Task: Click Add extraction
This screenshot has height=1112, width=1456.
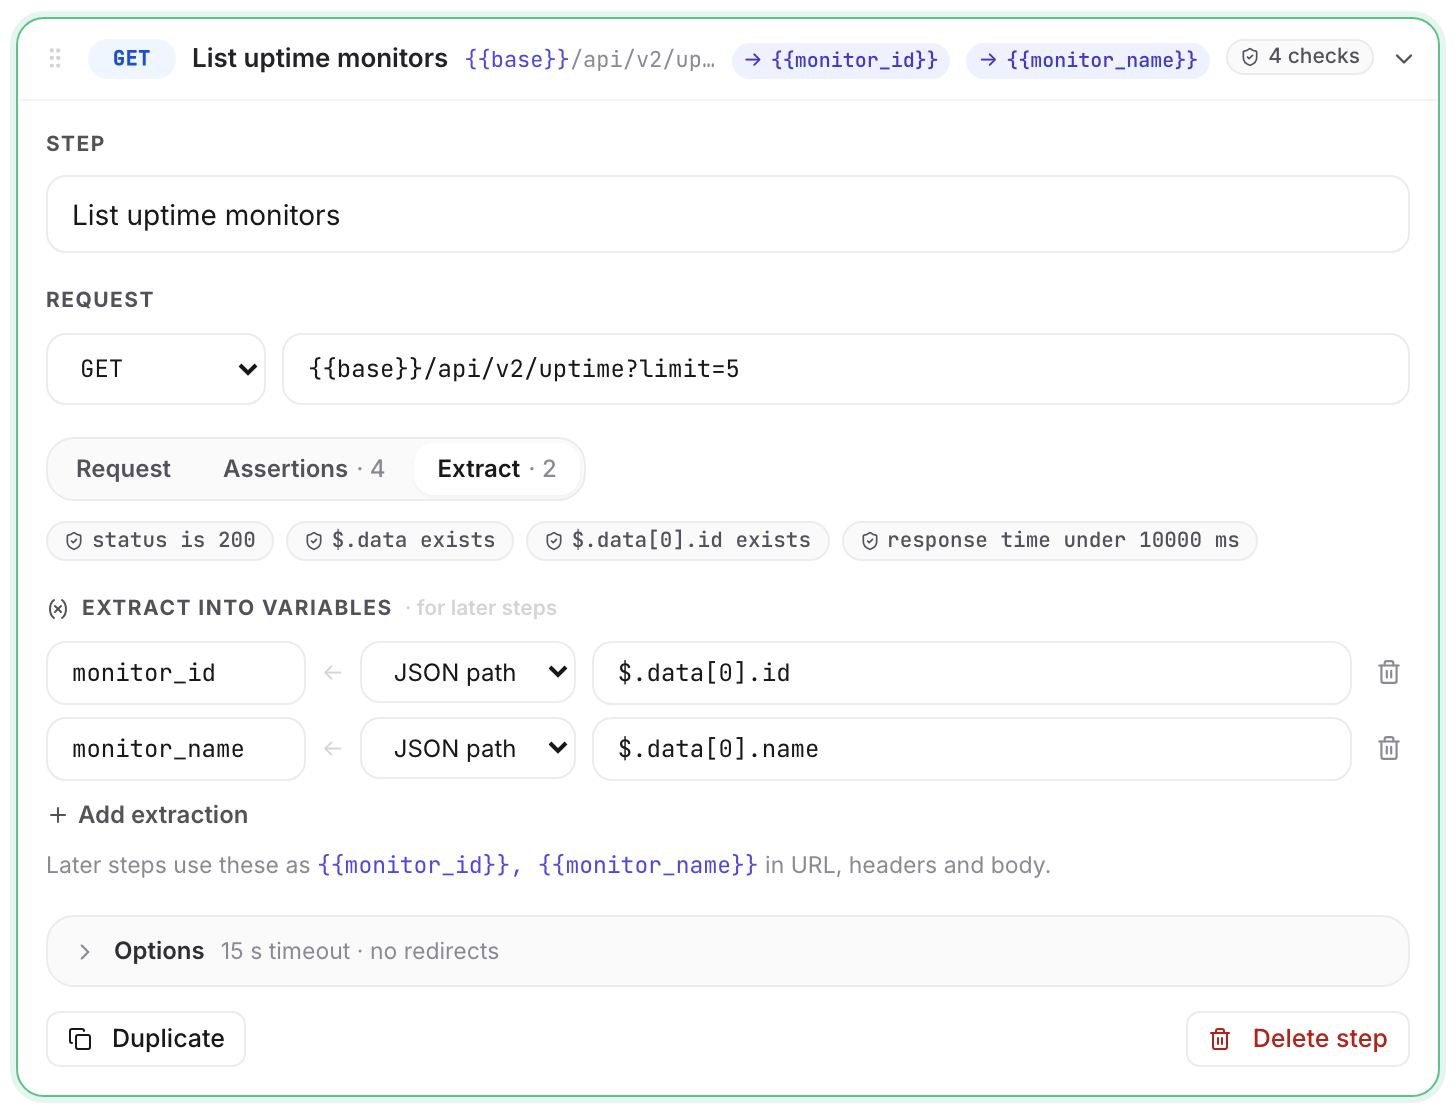Action: (x=148, y=815)
